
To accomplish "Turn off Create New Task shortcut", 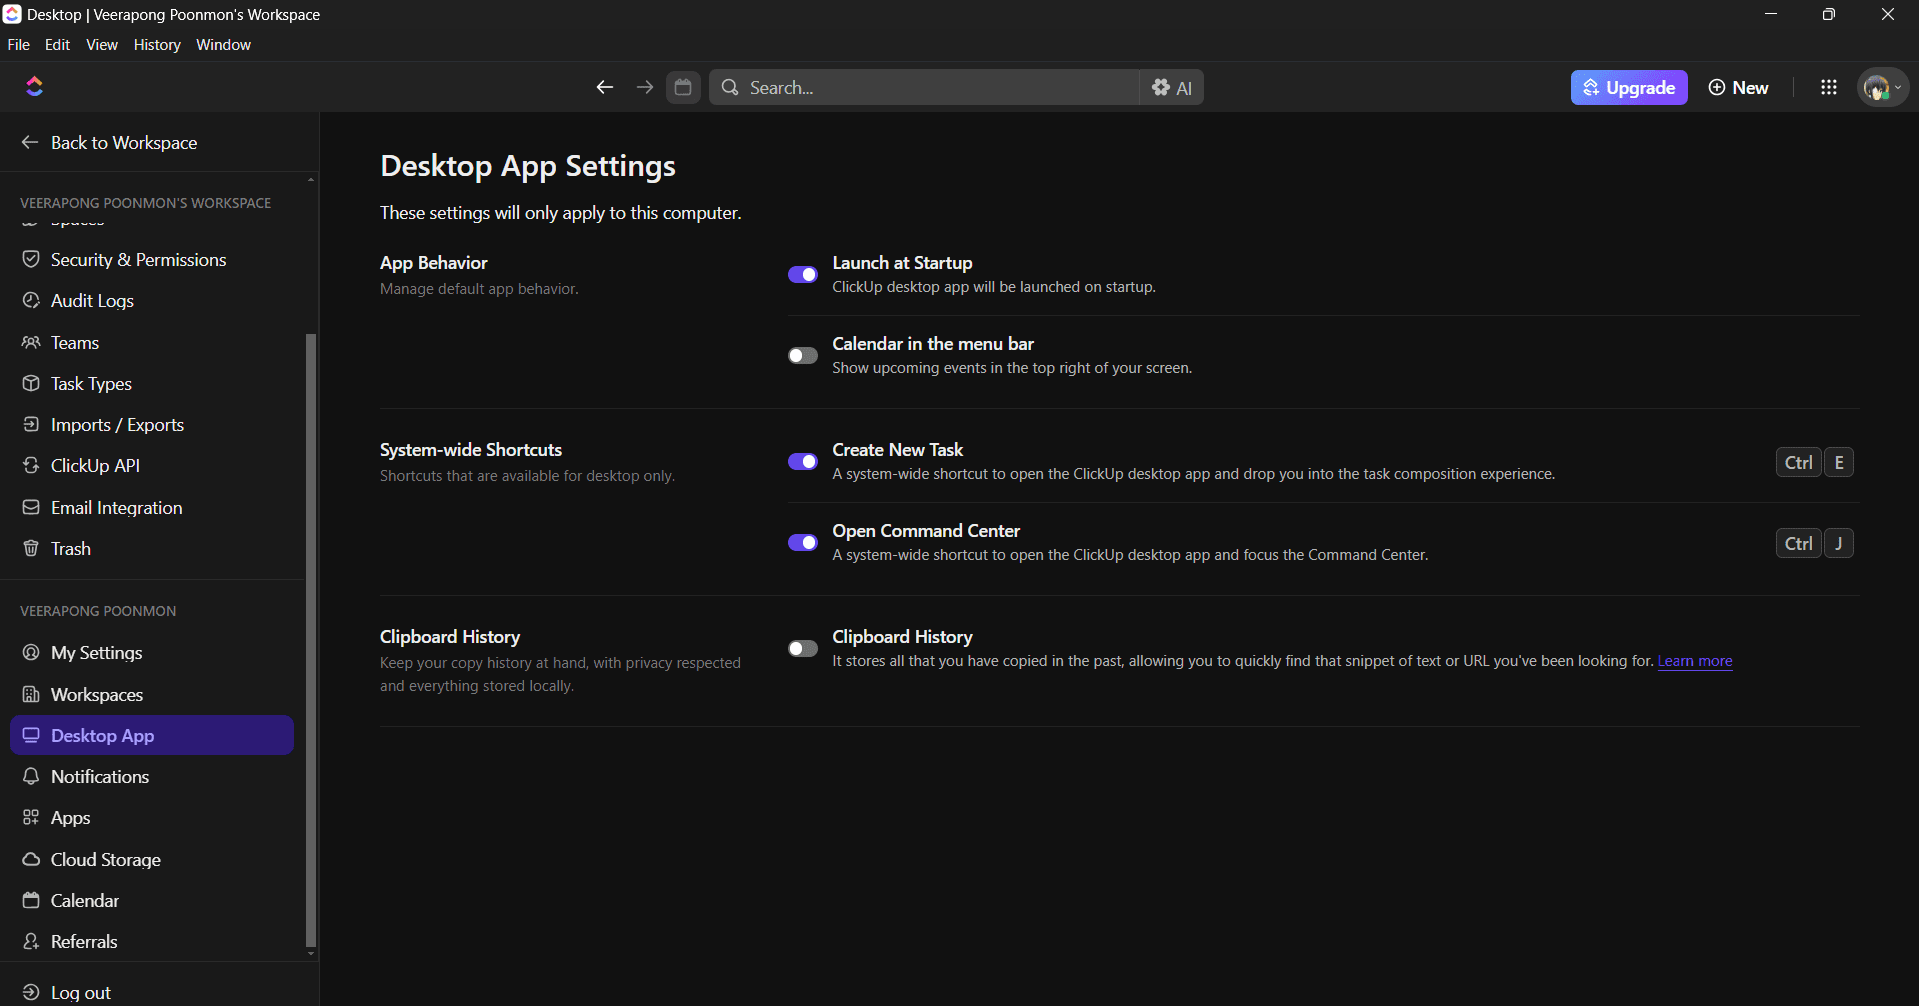I will coord(803,461).
